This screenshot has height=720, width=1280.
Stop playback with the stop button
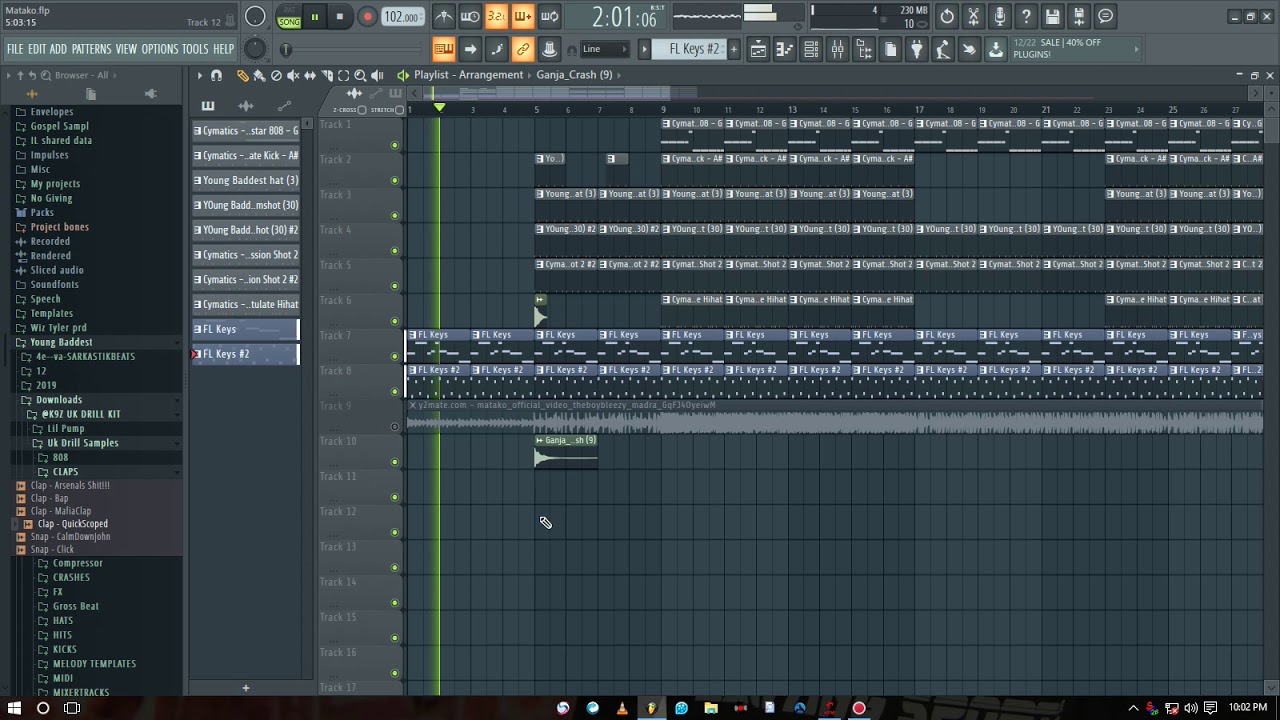(339, 16)
